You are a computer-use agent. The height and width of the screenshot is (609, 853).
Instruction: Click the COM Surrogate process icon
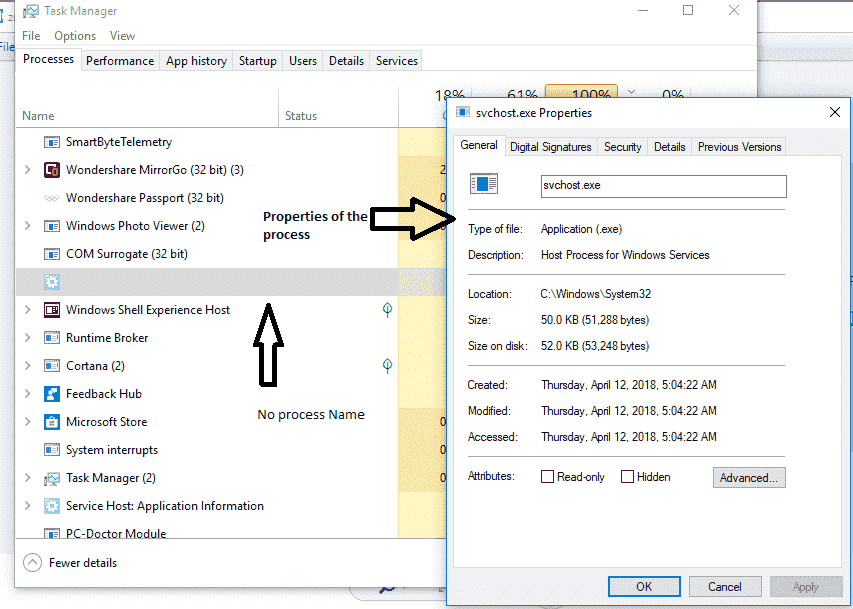[52, 254]
